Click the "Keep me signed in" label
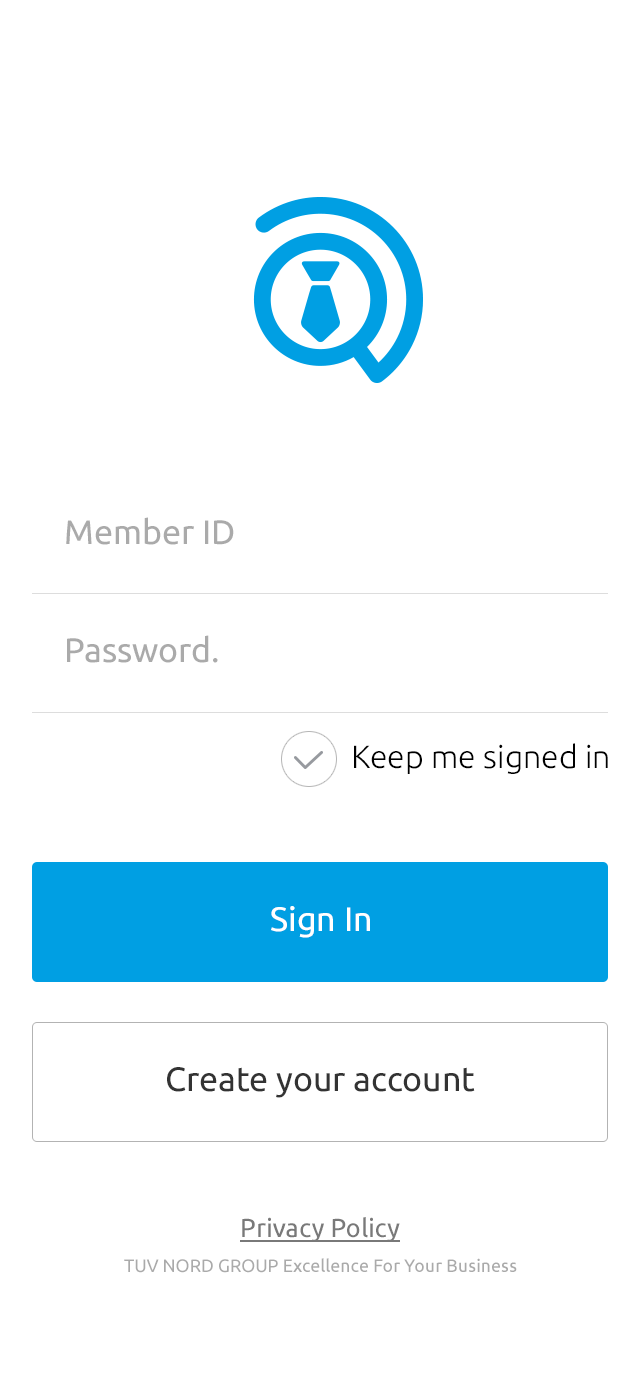The image size is (640, 1387). pos(480,757)
